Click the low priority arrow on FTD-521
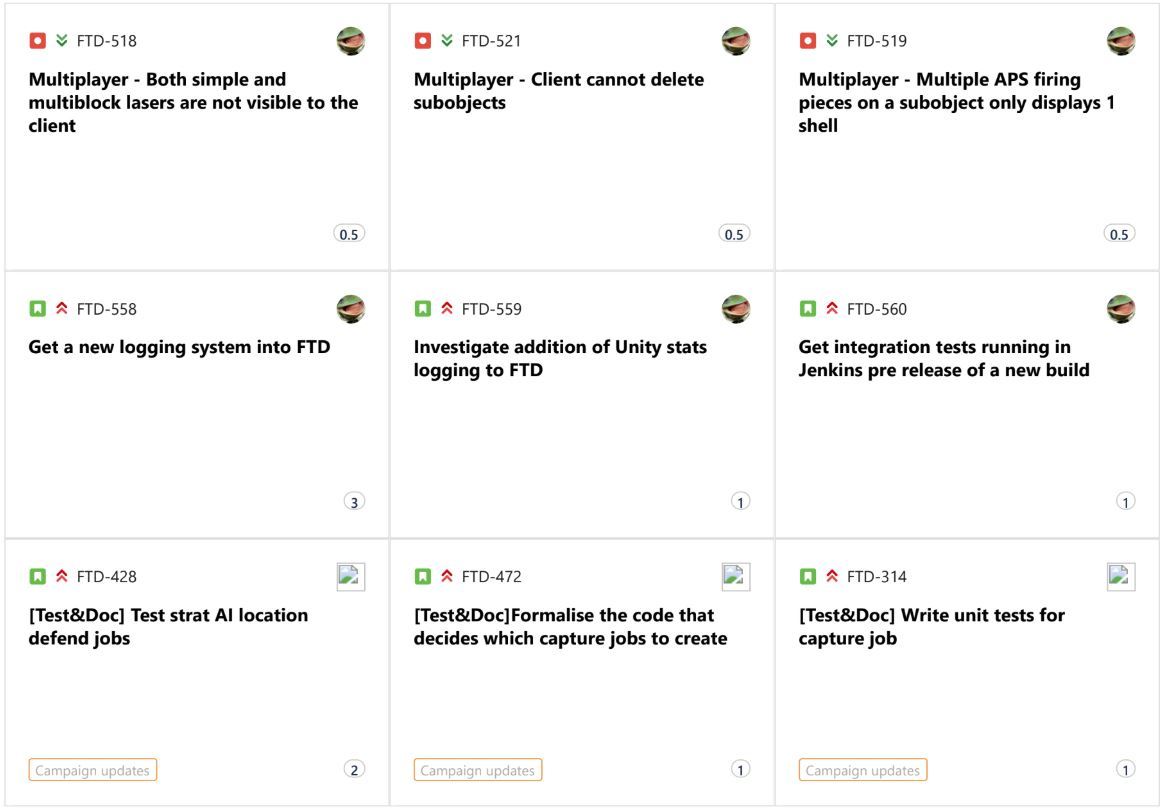This screenshot has height=811, width=1164. coord(446,41)
